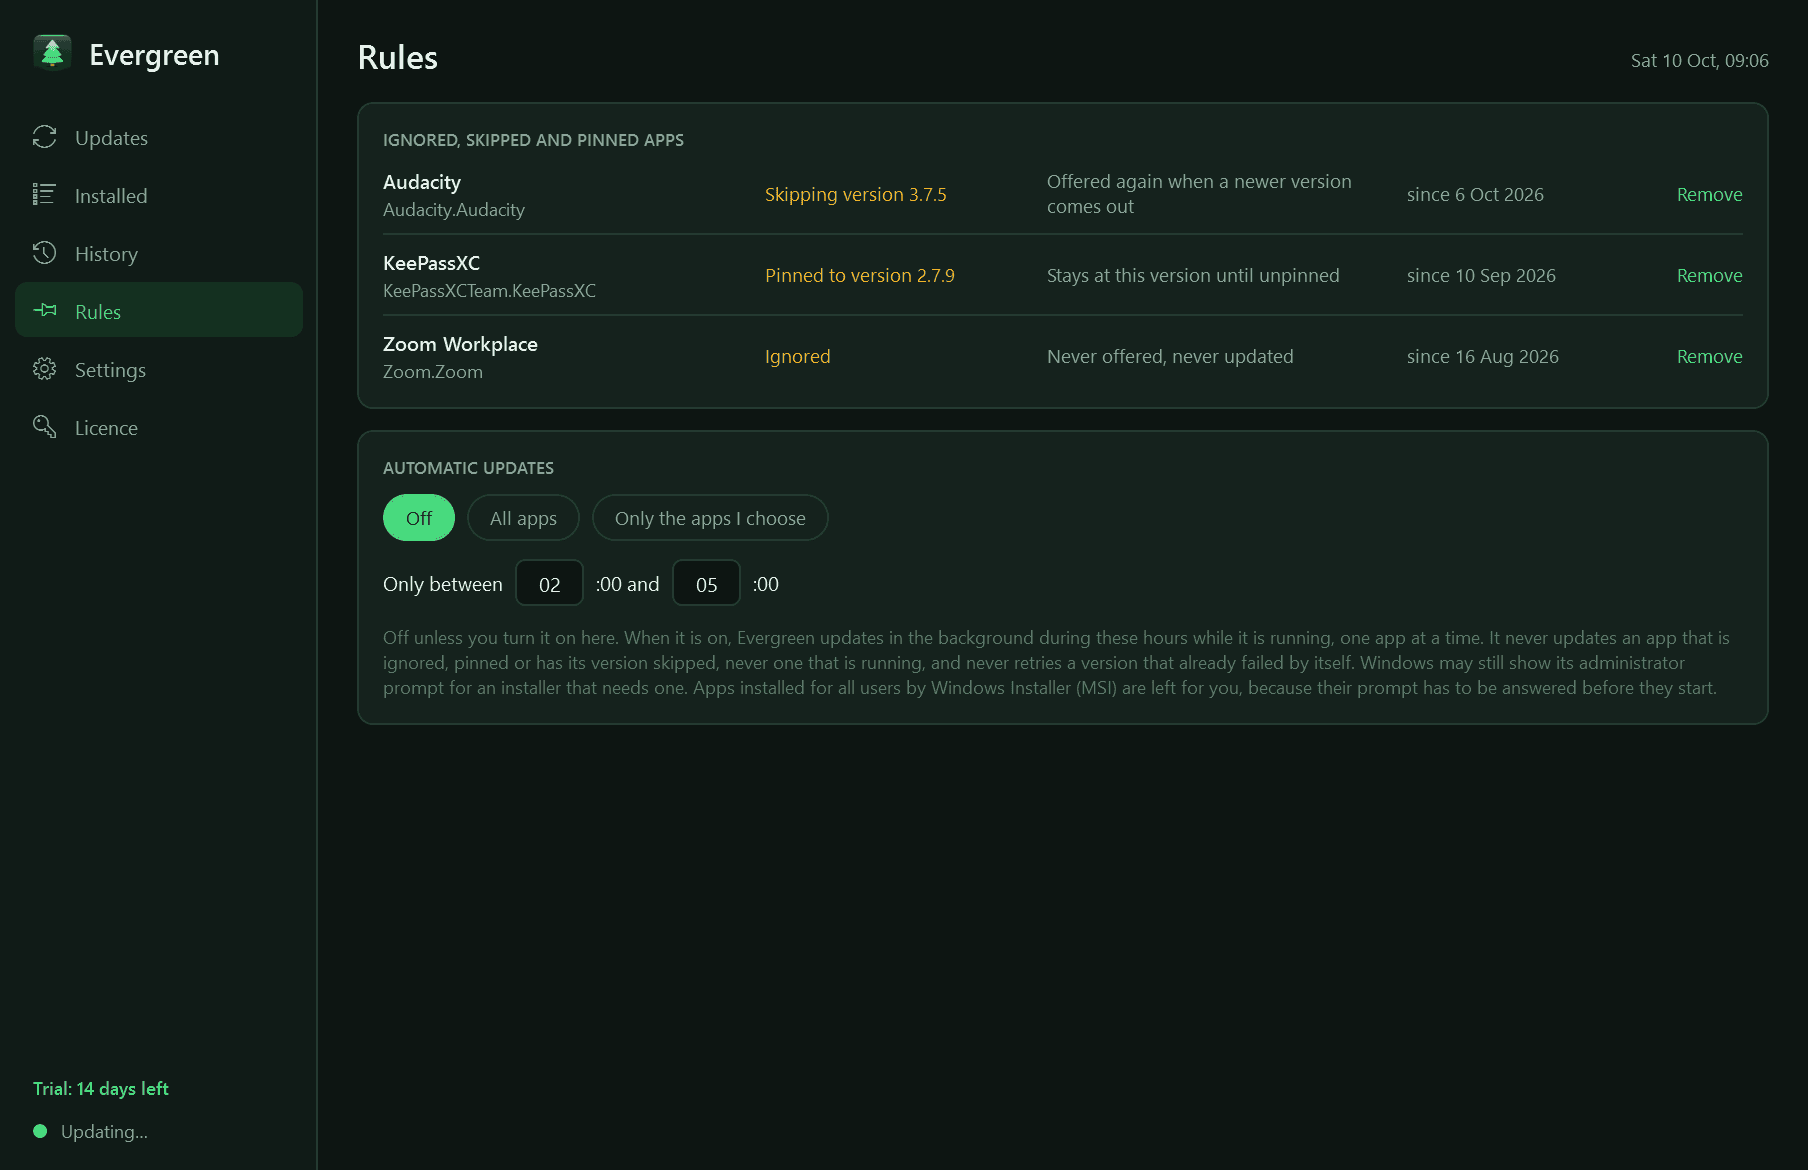This screenshot has width=1808, height=1170.
Task: Click the start hour field showing 02
Action: pos(549,584)
